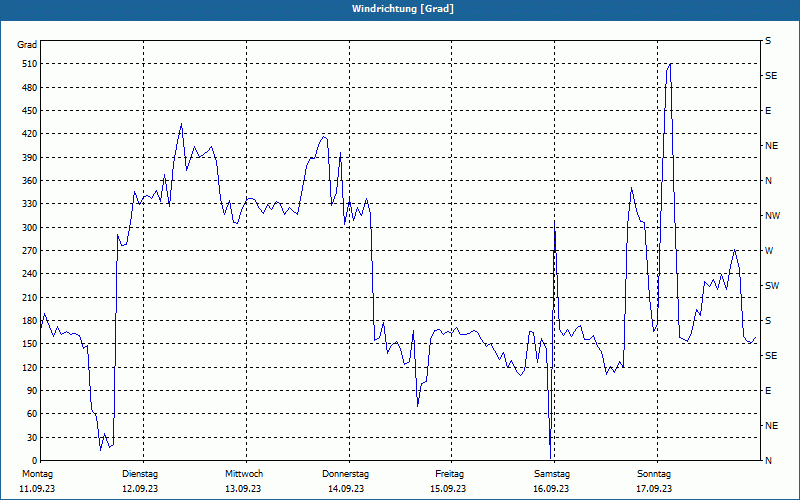Click the 0 value at the axis origin

pos(34,461)
